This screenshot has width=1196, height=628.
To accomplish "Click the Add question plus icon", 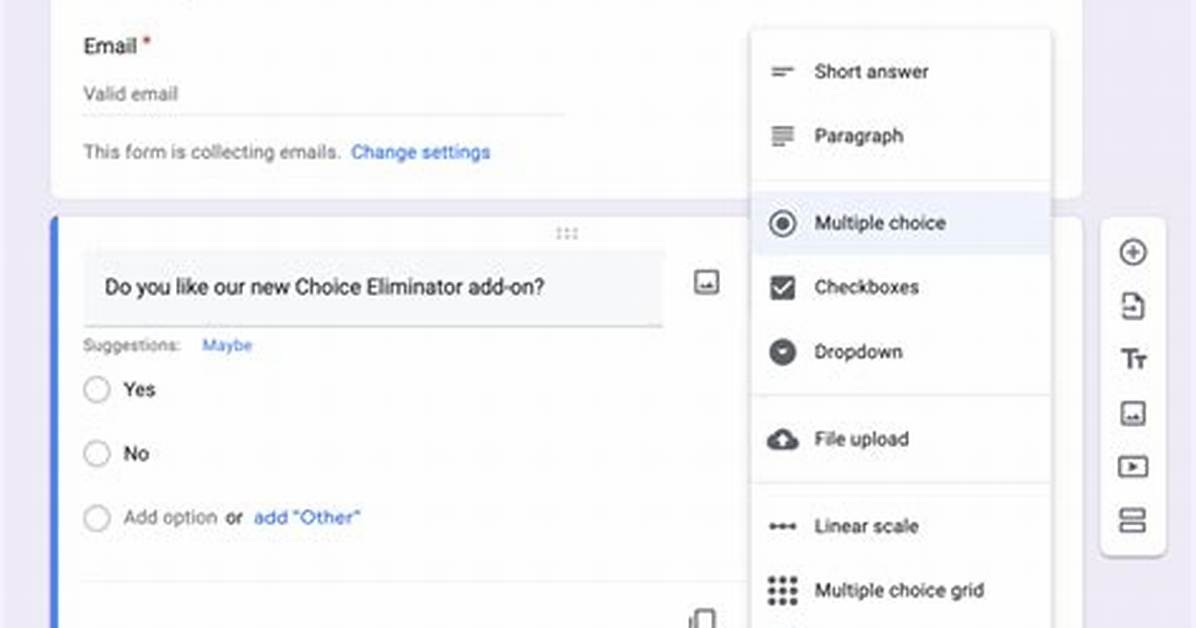I will (1133, 253).
